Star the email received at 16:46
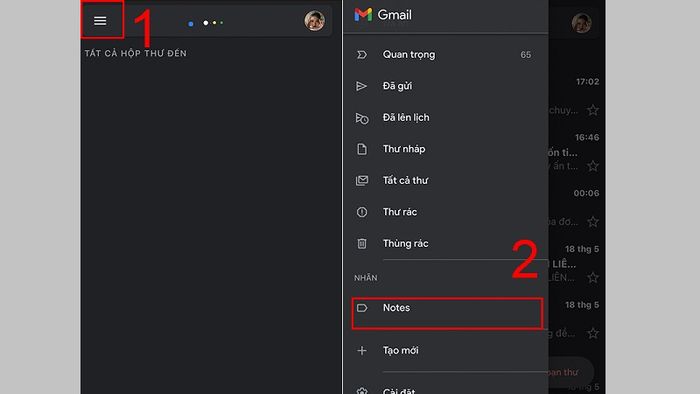 tap(593, 166)
